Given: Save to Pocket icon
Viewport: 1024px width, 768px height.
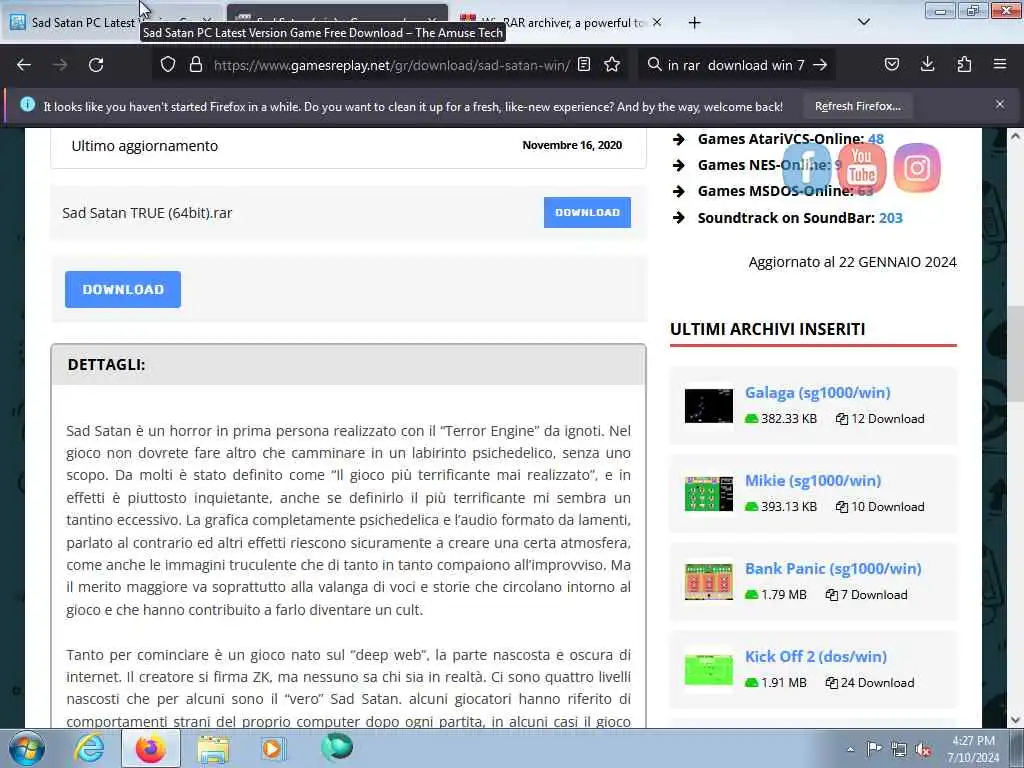Looking at the screenshot, I should [x=891, y=65].
